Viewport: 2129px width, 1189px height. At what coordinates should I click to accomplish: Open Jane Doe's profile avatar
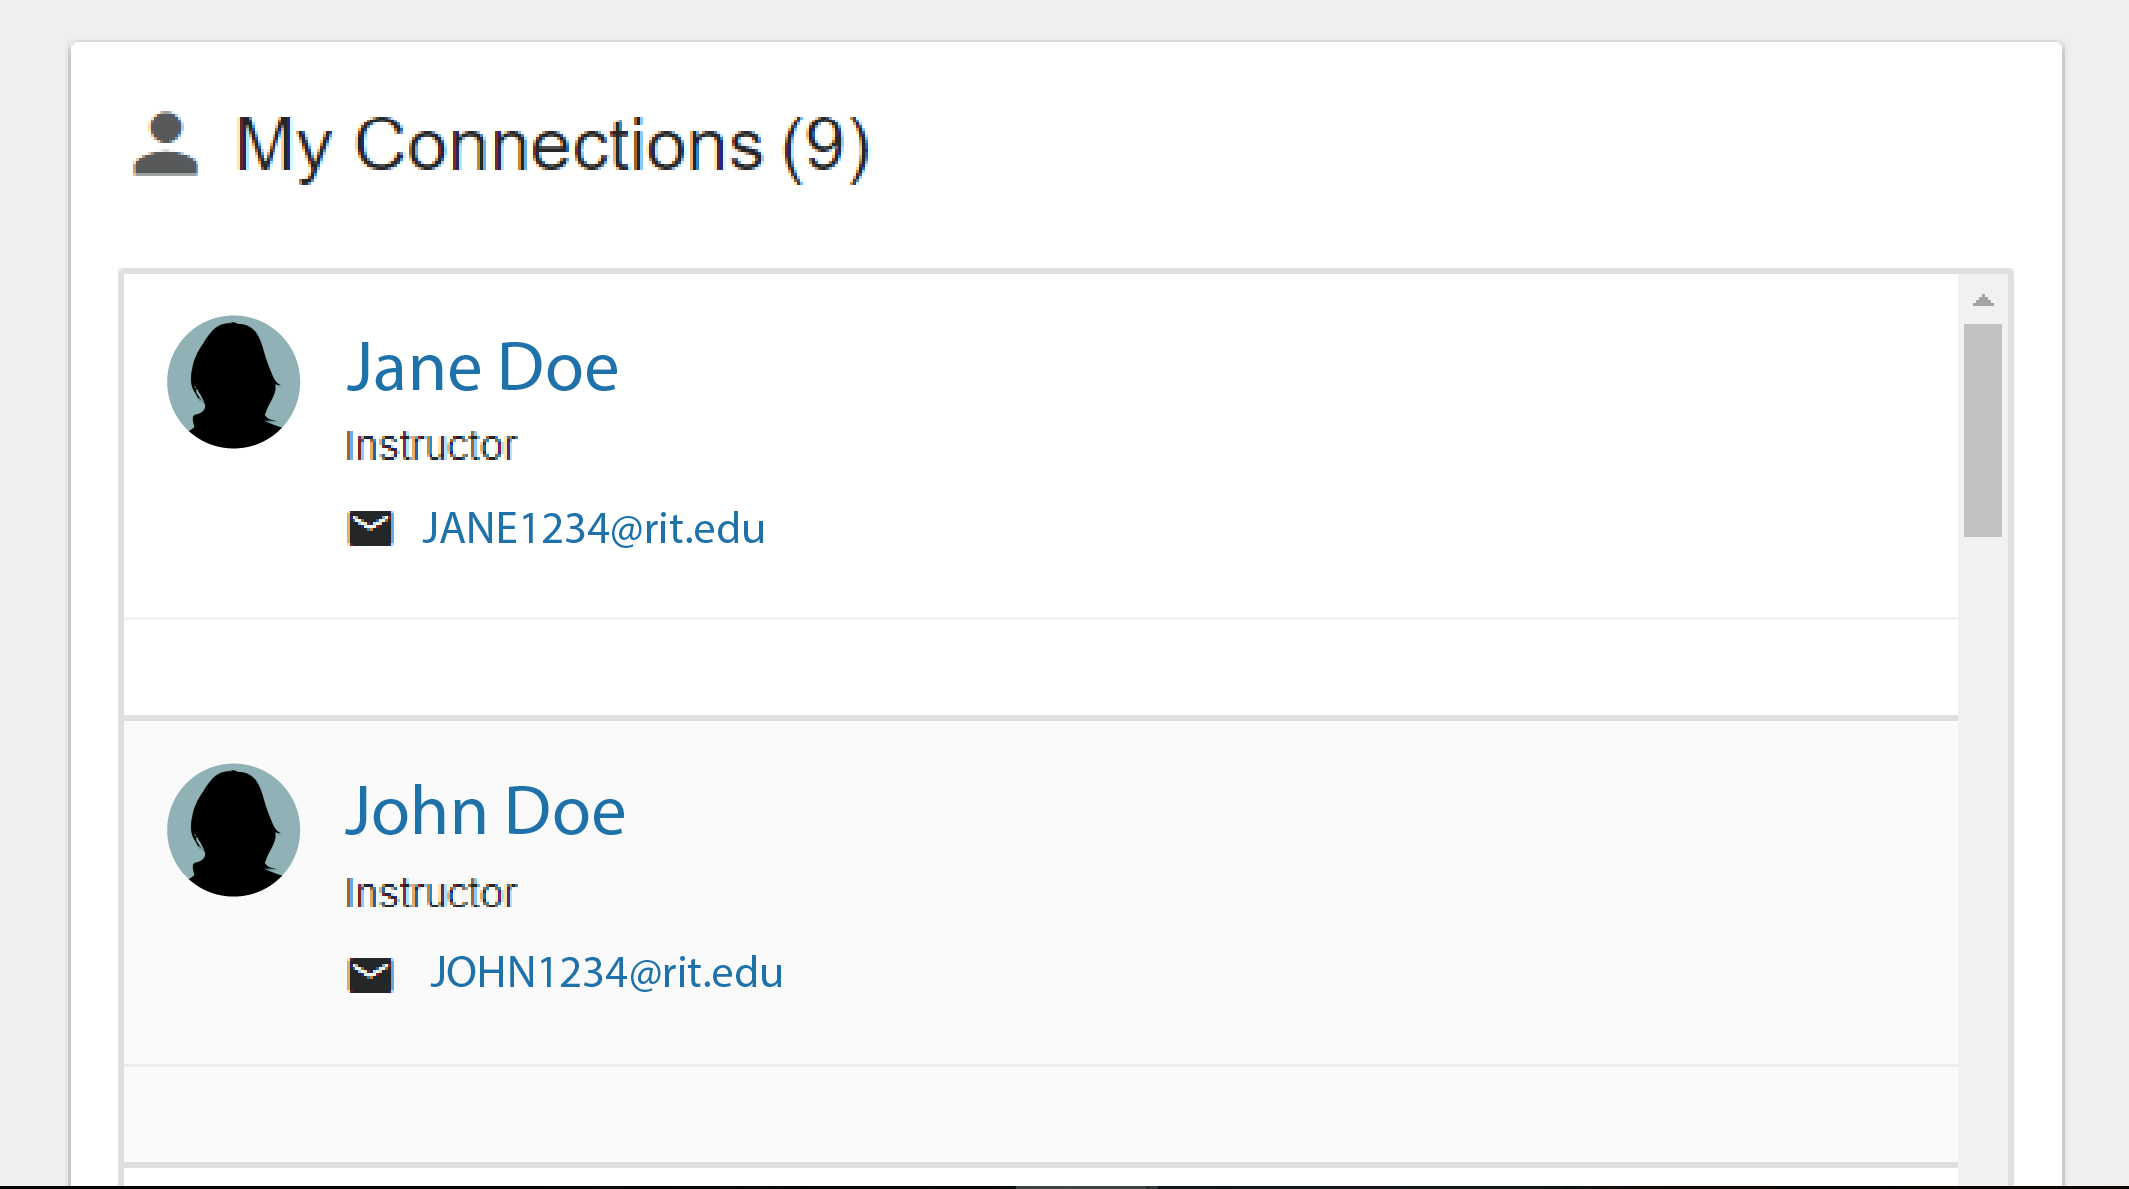point(233,382)
